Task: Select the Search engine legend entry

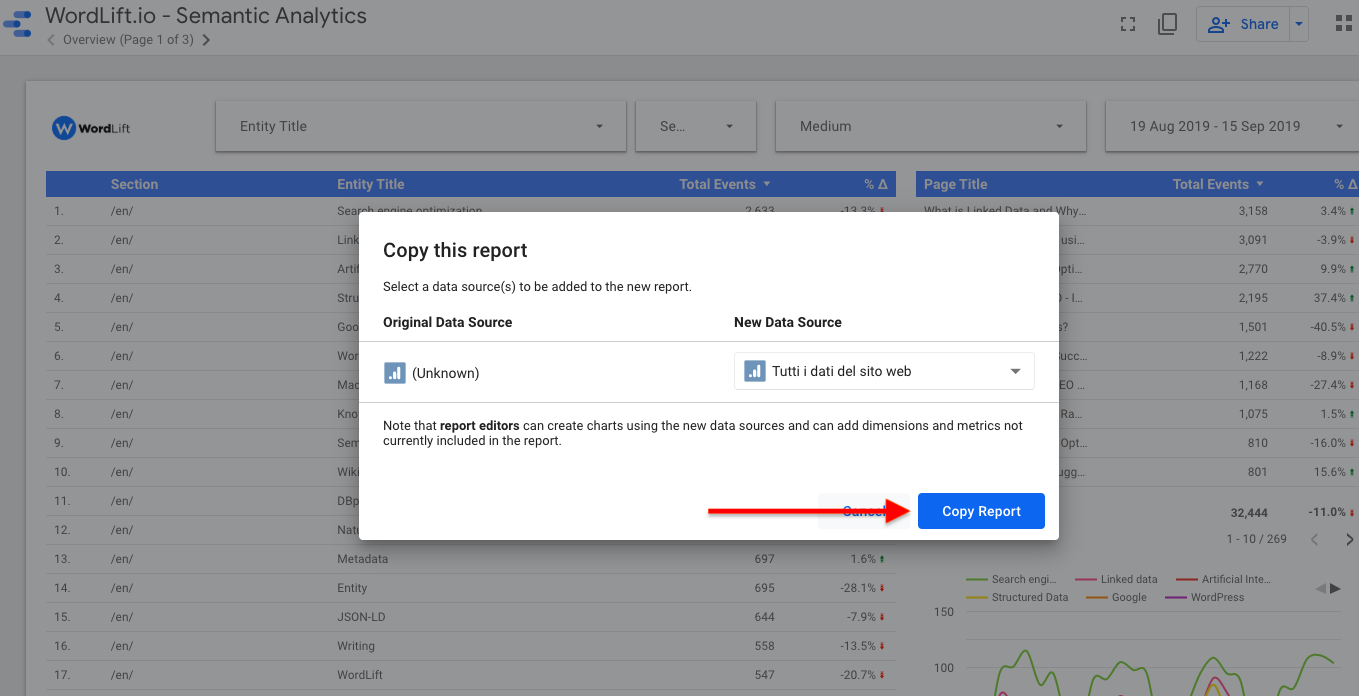Action: point(1014,579)
